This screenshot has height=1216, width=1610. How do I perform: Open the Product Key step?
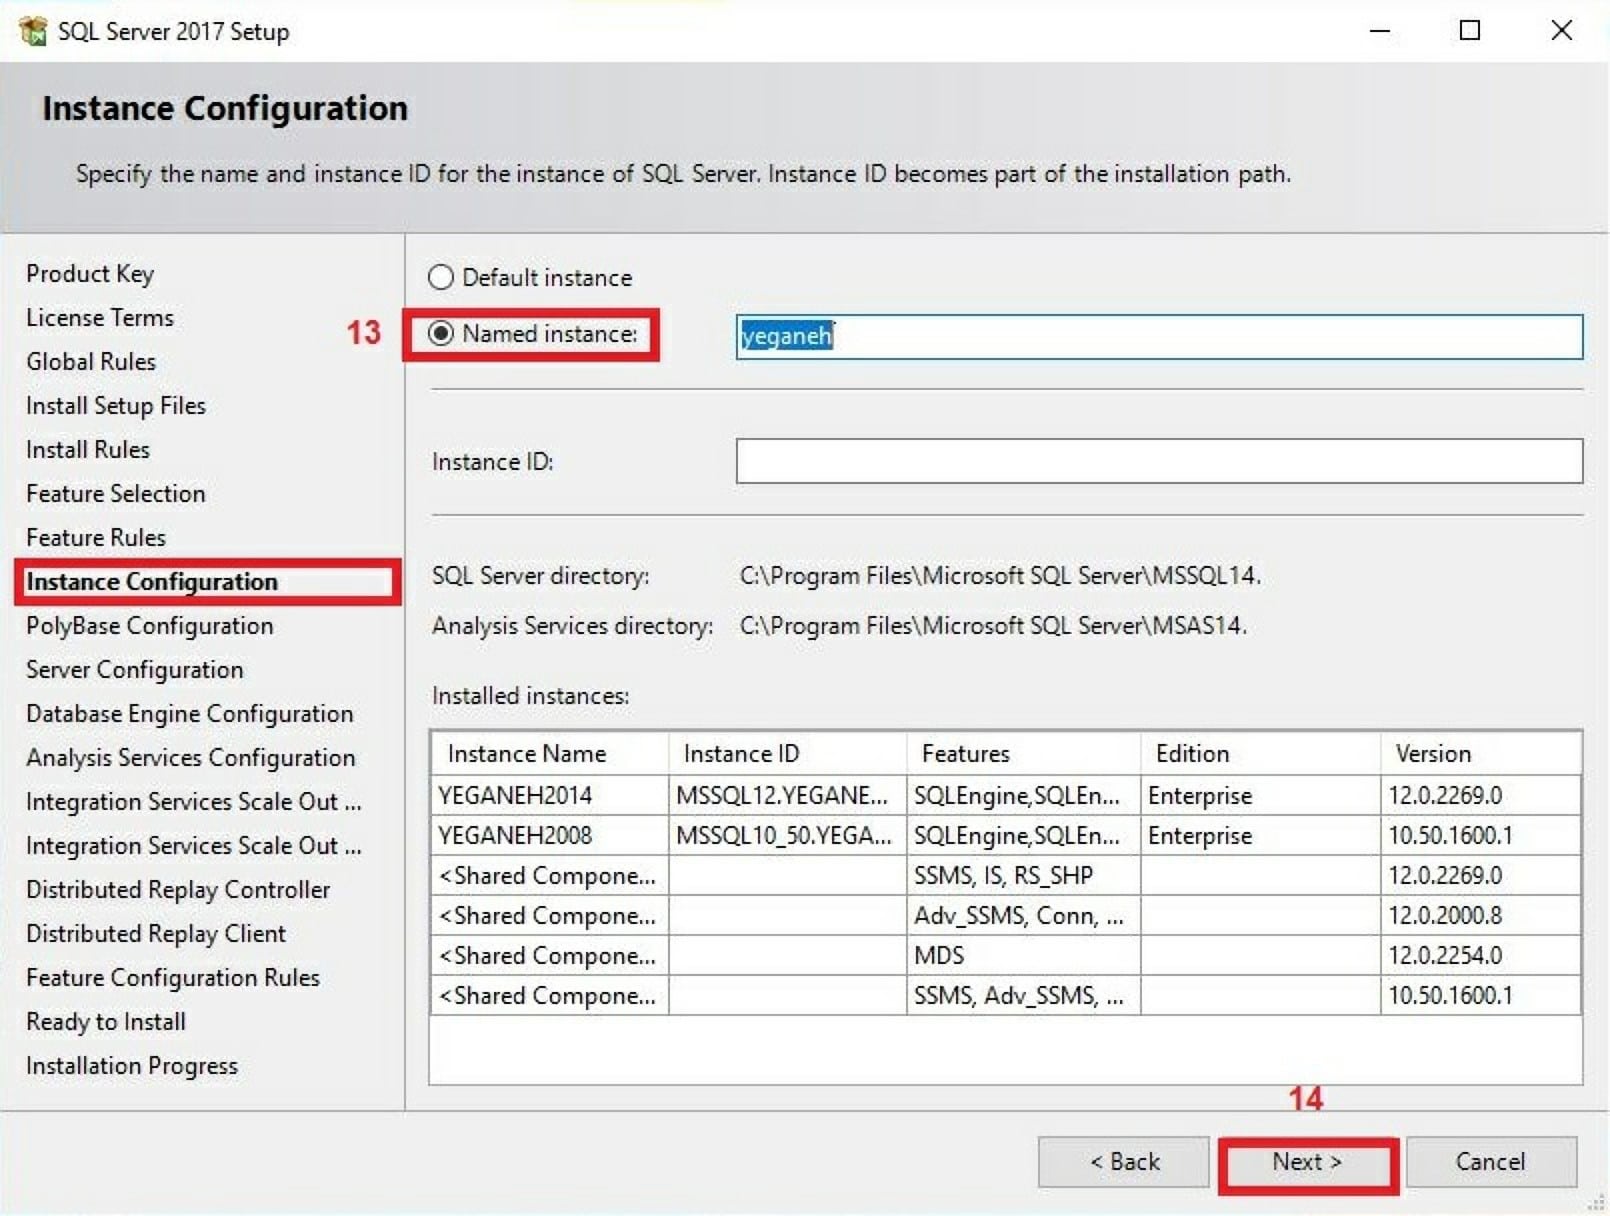point(90,273)
